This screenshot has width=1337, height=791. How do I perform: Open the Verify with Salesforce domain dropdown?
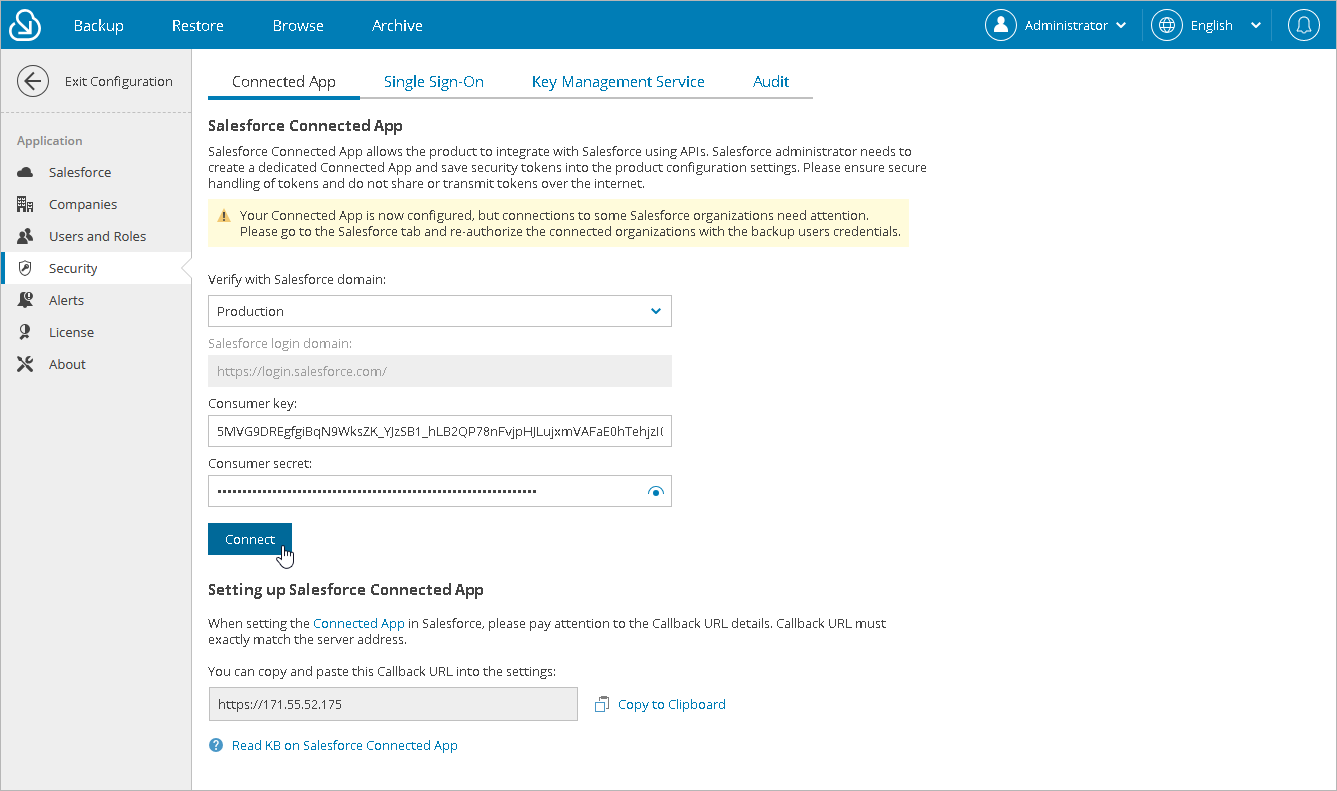(440, 311)
